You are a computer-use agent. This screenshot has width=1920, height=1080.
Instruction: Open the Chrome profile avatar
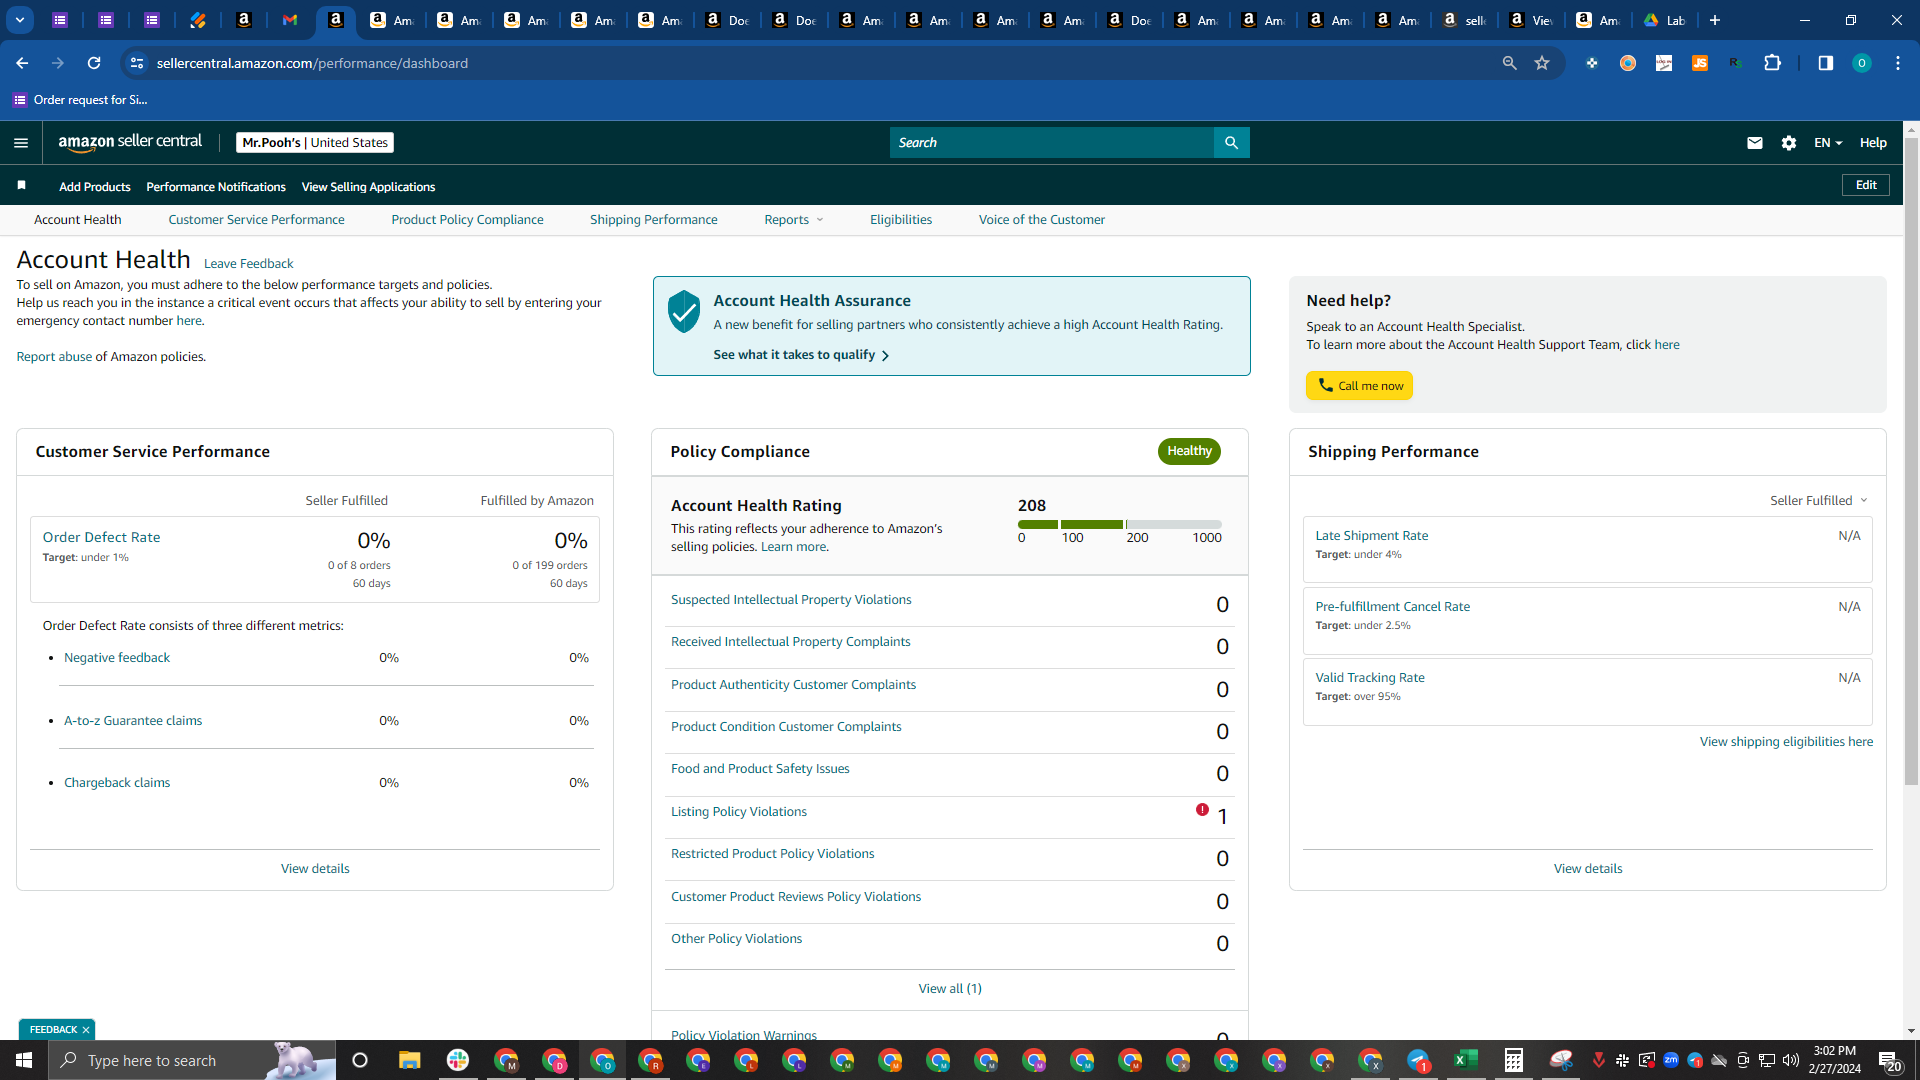tap(1861, 63)
